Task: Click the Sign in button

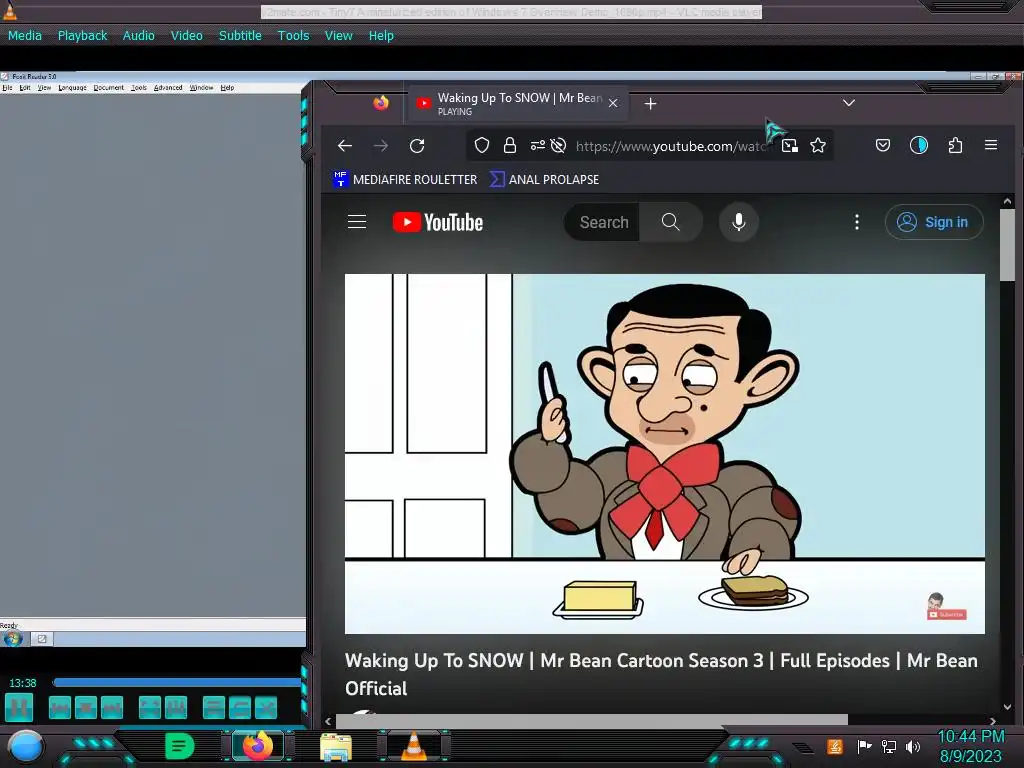Action: coord(934,222)
